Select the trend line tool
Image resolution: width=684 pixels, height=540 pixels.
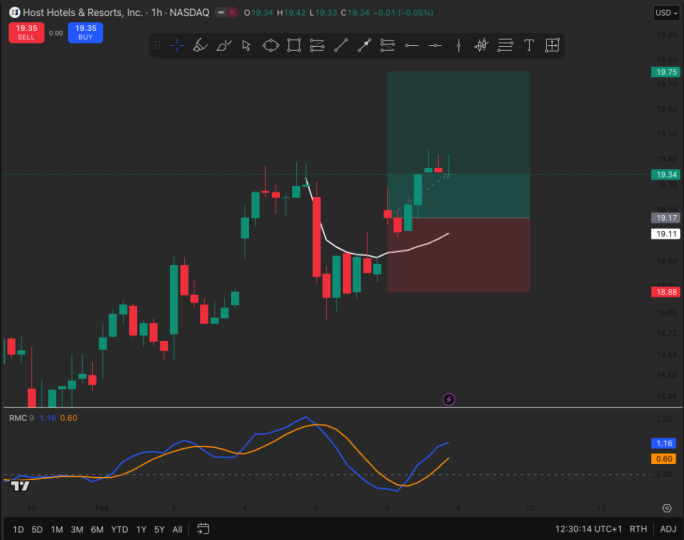coord(341,45)
